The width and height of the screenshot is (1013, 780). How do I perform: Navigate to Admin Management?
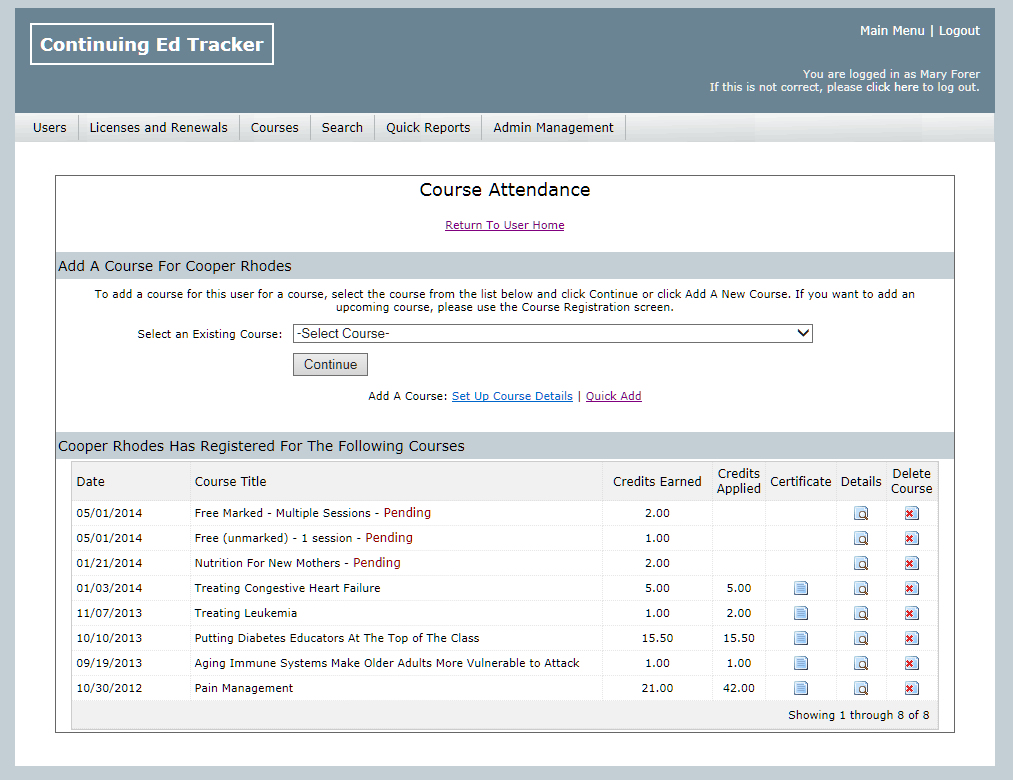(x=552, y=127)
